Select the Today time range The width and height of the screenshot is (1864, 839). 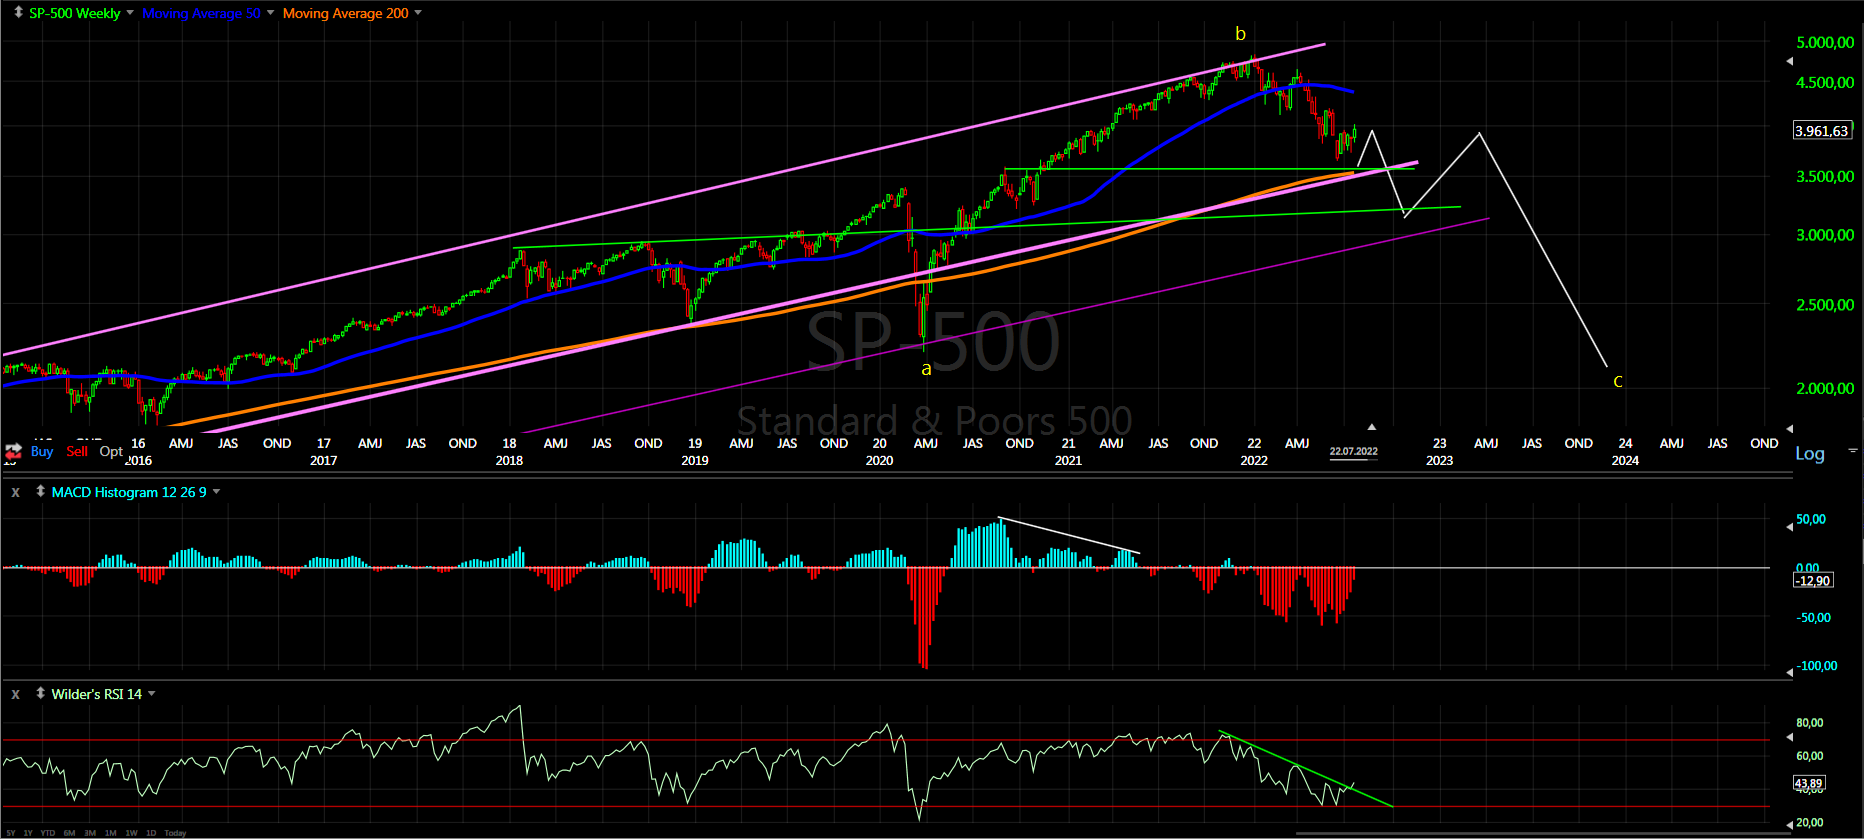175,833
